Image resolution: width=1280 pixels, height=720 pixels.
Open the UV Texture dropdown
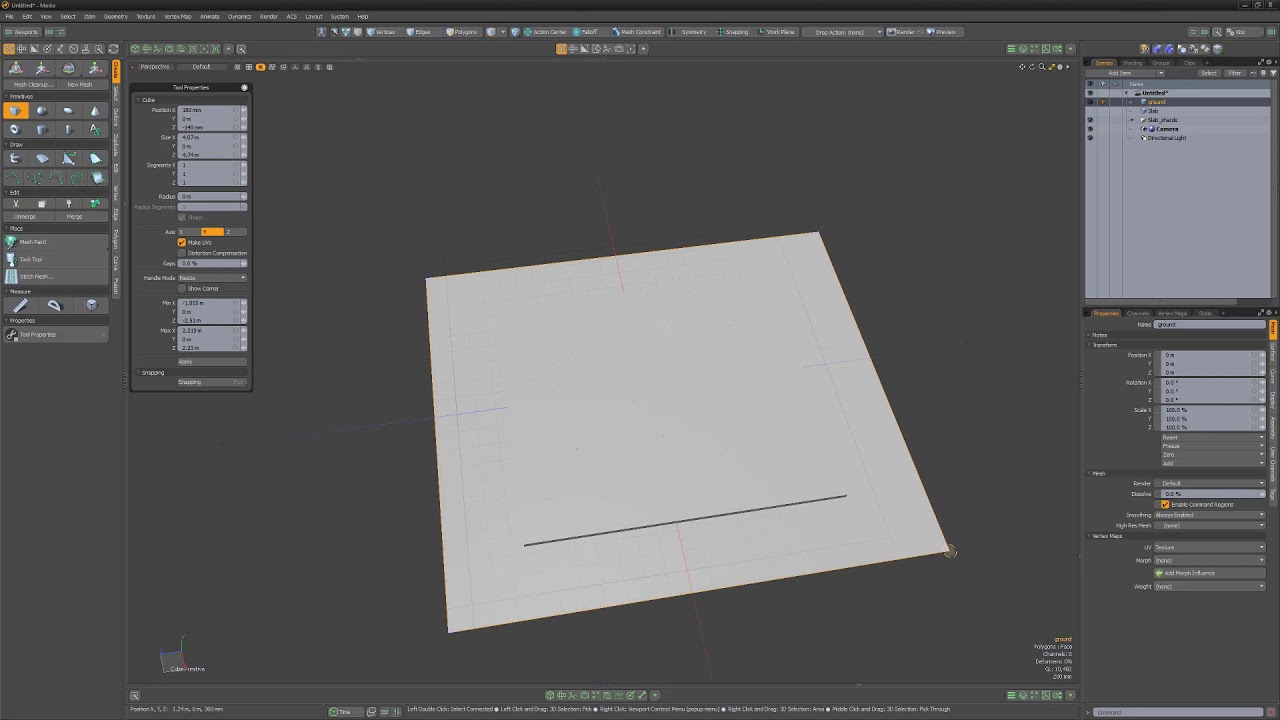[x=1210, y=547]
